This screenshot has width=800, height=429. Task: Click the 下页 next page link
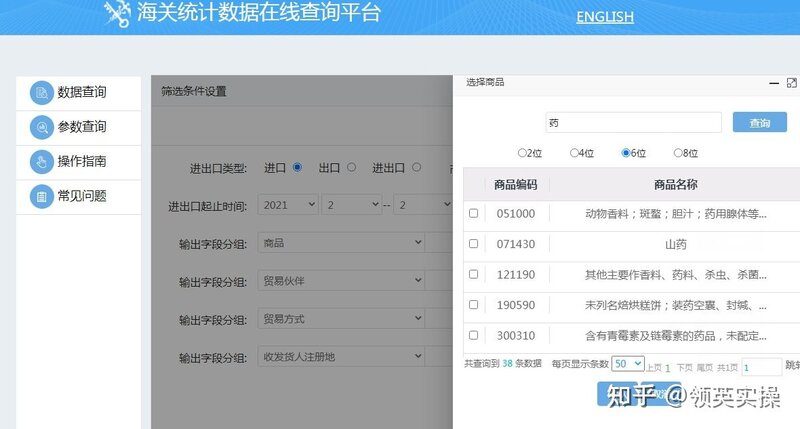(684, 367)
